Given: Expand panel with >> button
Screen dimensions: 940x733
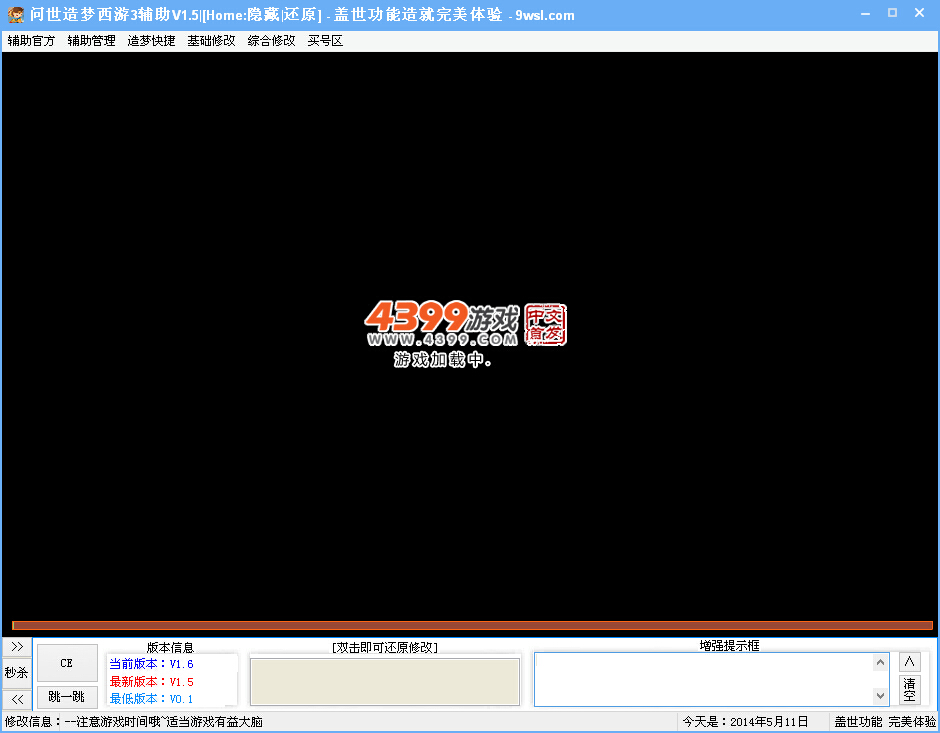Looking at the screenshot, I should tap(17, 647).
